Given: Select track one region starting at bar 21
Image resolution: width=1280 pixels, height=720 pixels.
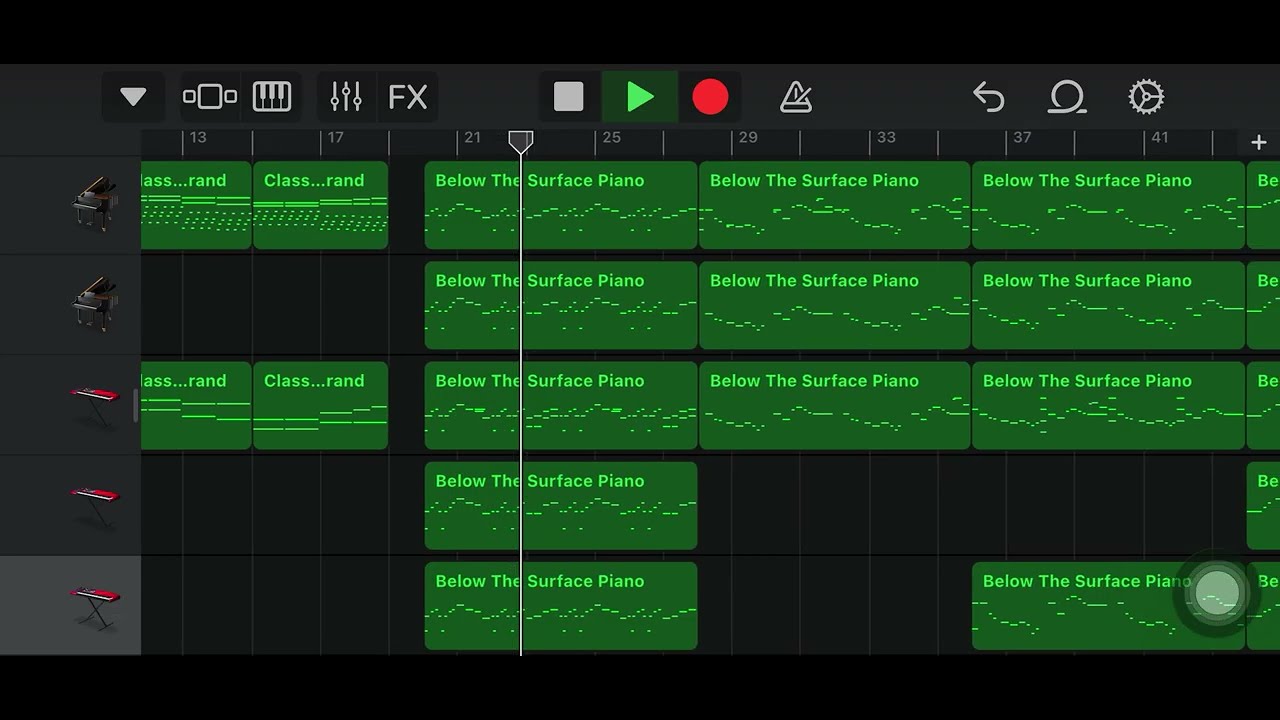Looking at the screenshot, I should tap(561, 205).
